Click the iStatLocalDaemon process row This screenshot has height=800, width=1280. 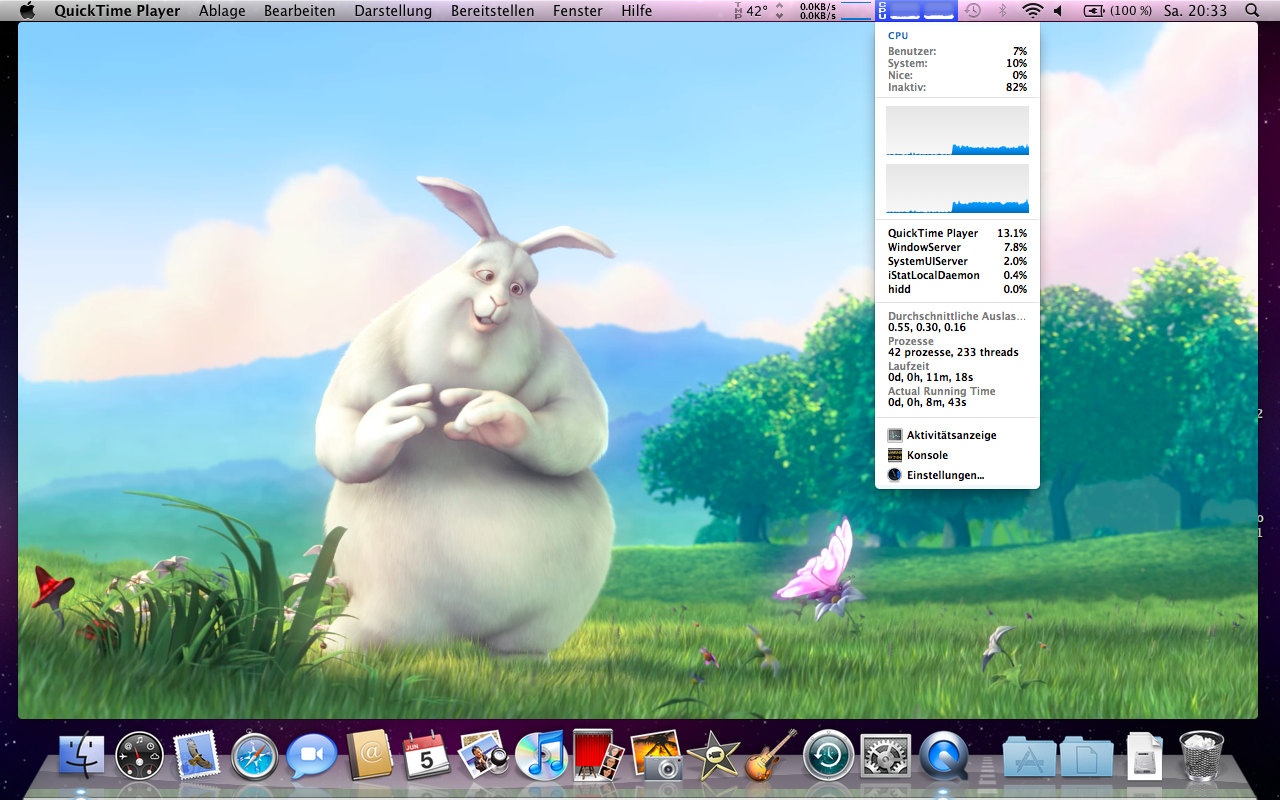point(957,275)
